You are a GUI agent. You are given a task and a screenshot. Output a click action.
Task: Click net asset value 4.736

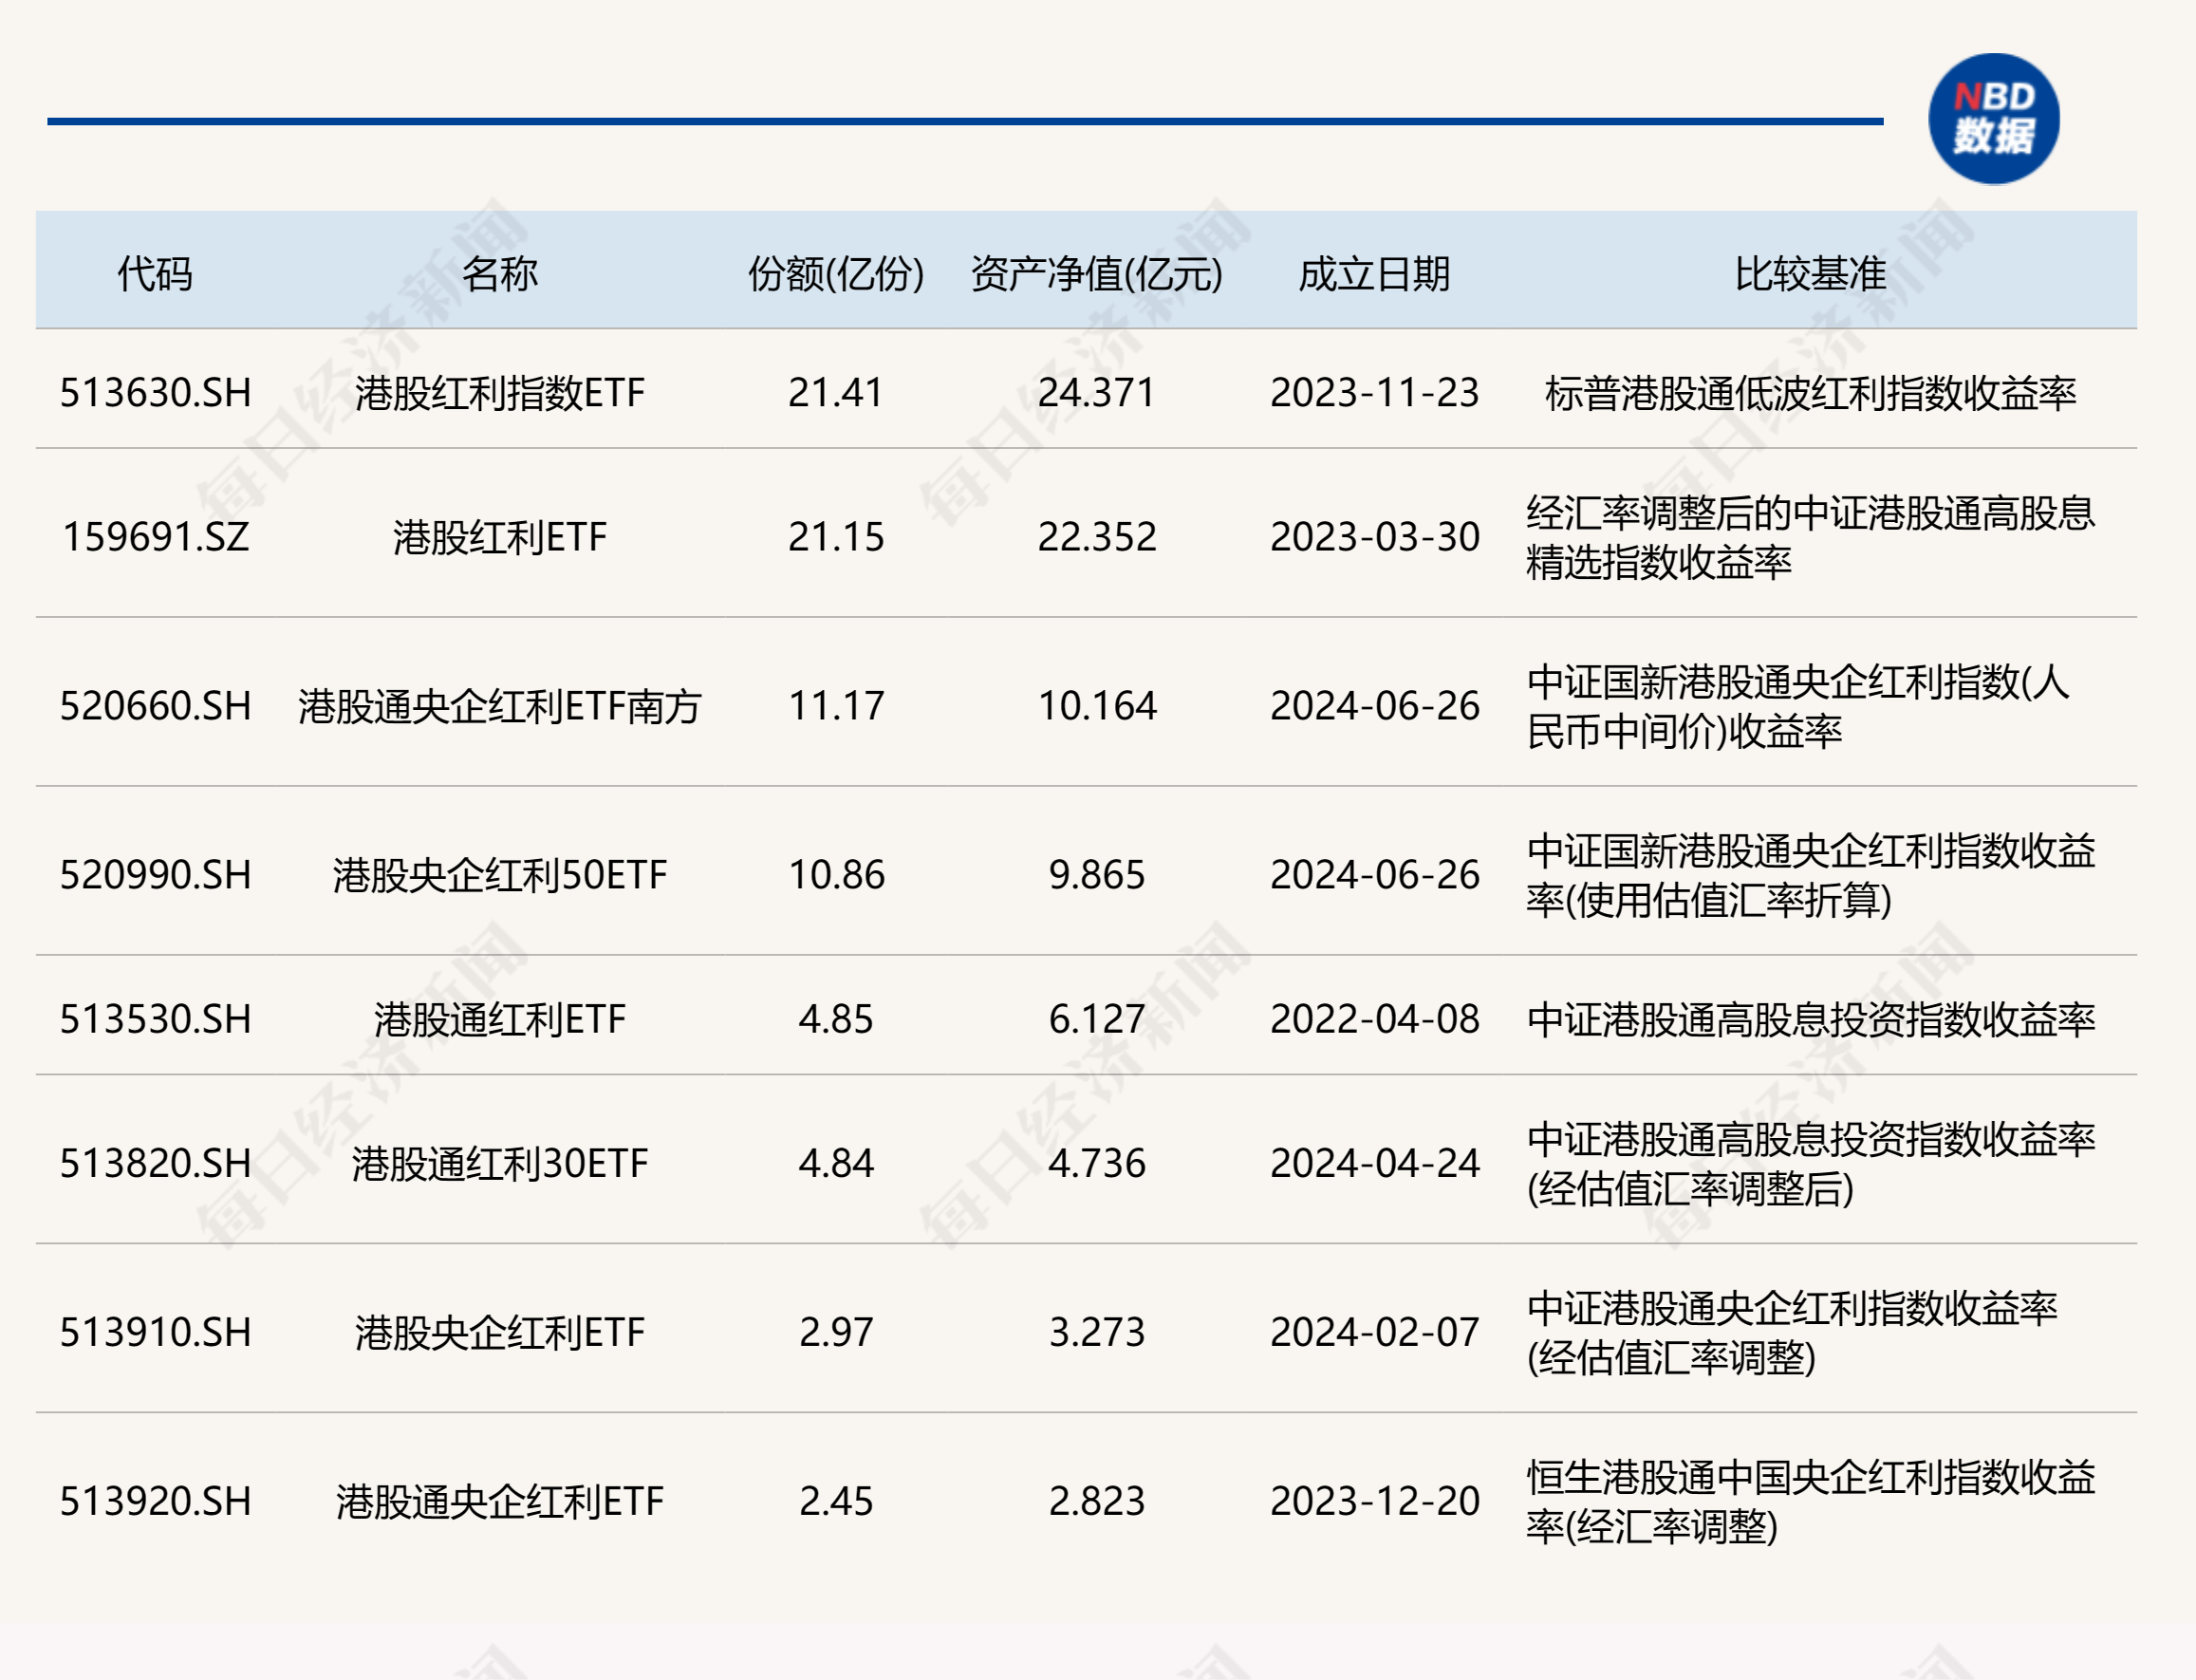pyautogui.click(x=1097, y=1163)
